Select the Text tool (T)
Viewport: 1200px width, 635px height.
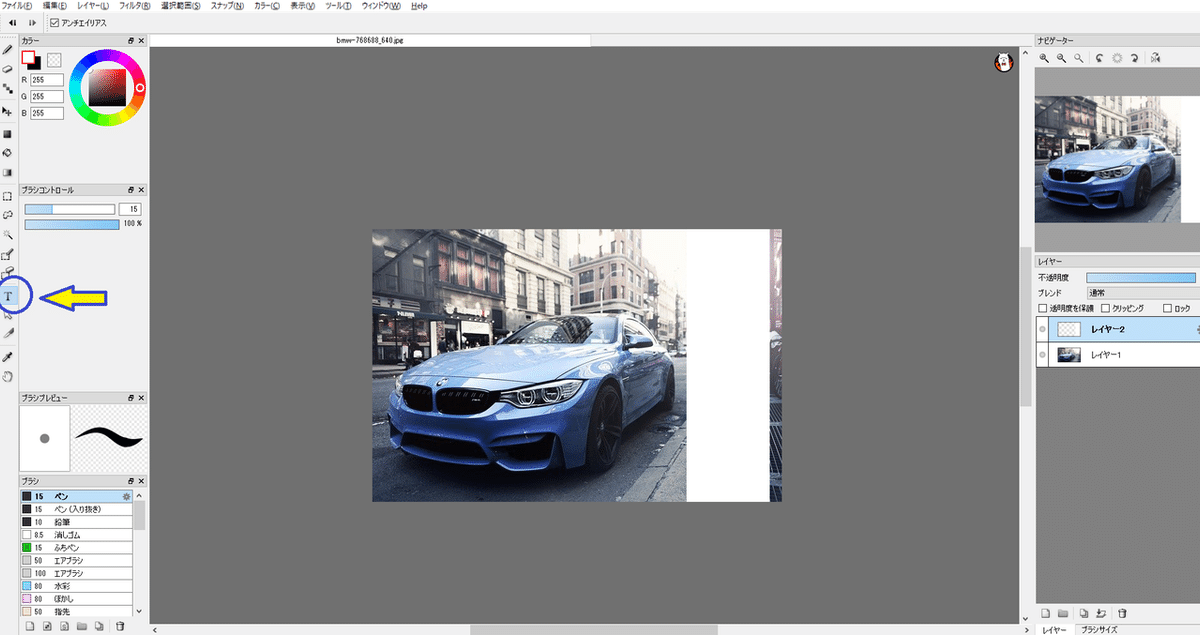(x=8, y=296)
